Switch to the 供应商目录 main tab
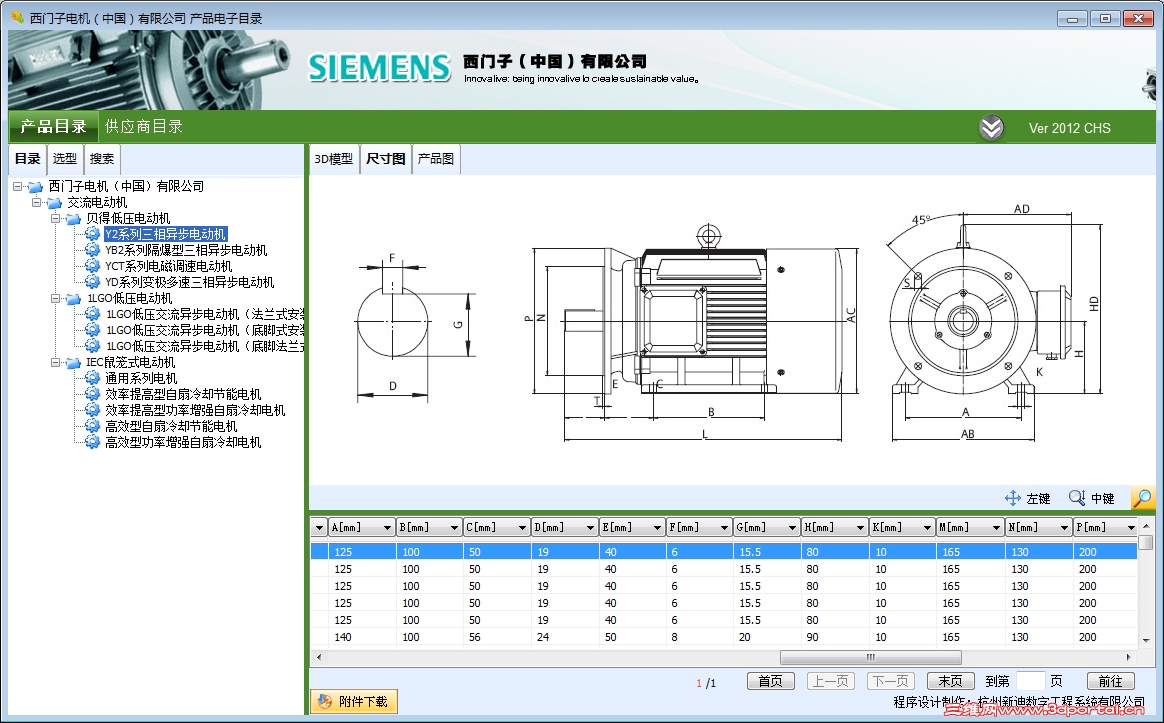This screenshot has height=723, width=1164. 144,127
